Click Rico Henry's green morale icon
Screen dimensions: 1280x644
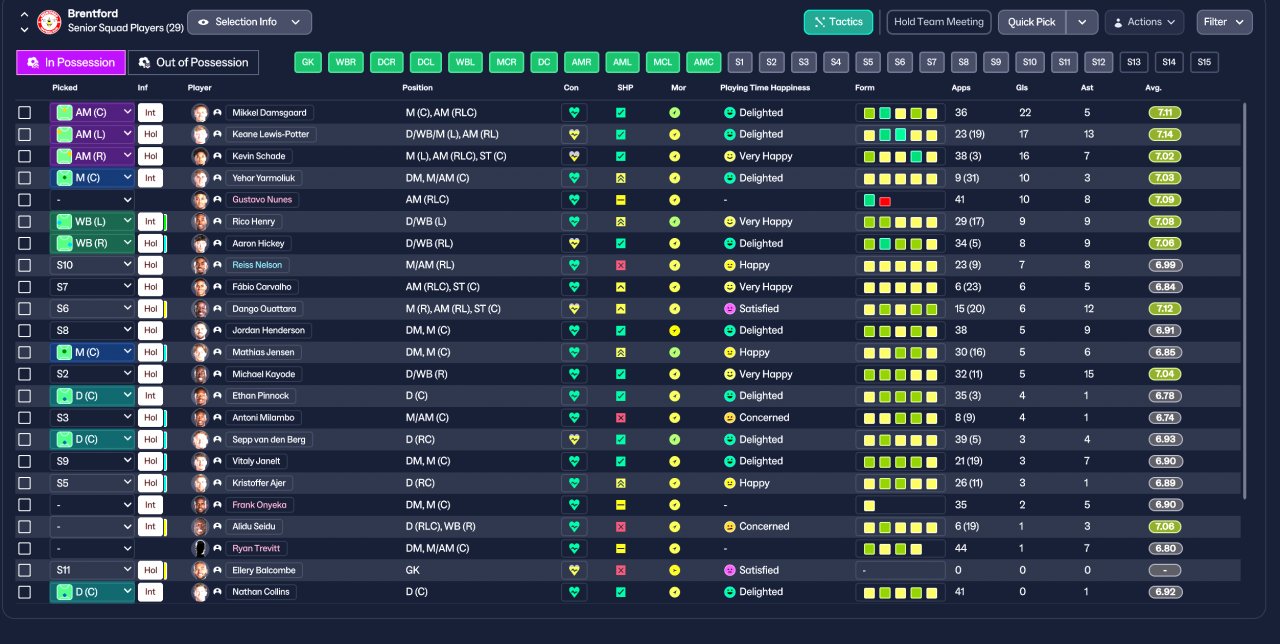[x=675, y=222]
